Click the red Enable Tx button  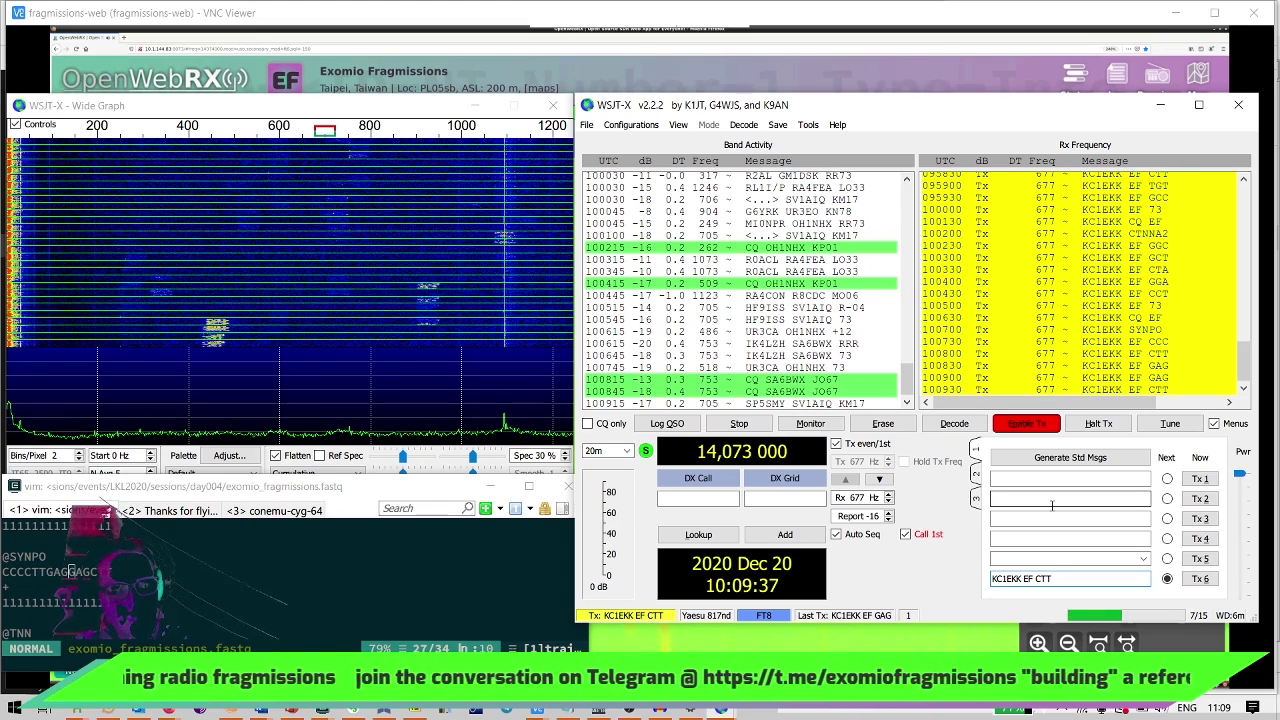(1026, 424)
